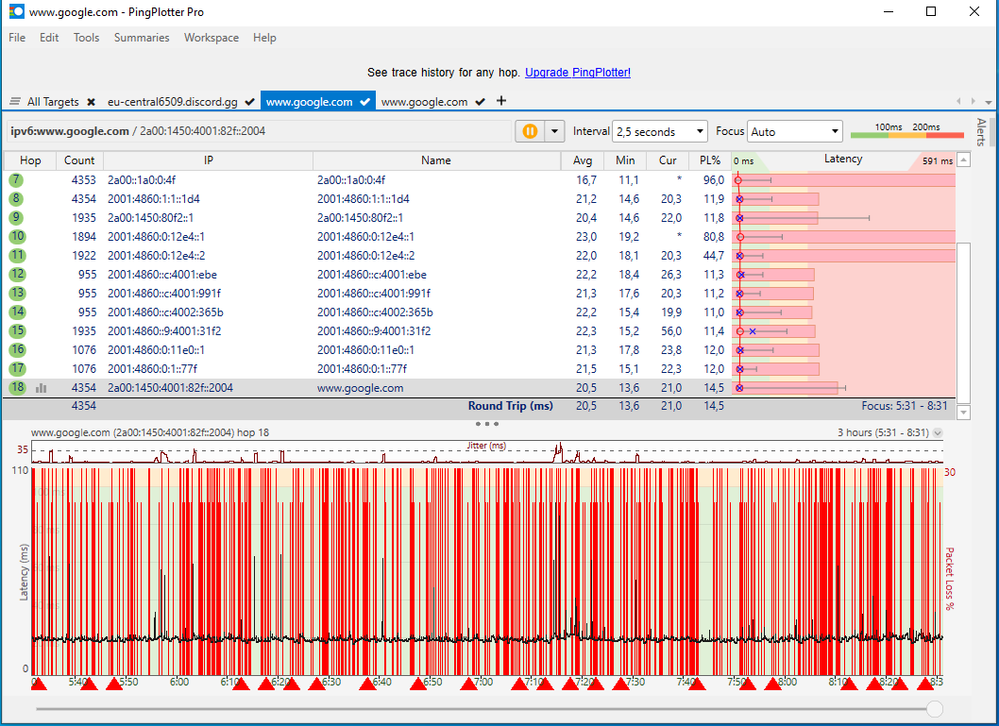Click the hop 17 green circle icon
This screenshot has width=999, height=726.
point(17,369)
